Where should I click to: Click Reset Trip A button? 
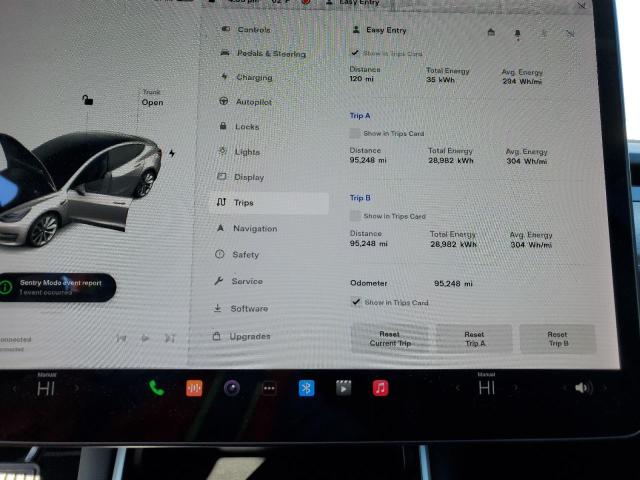tap(474, 339)
